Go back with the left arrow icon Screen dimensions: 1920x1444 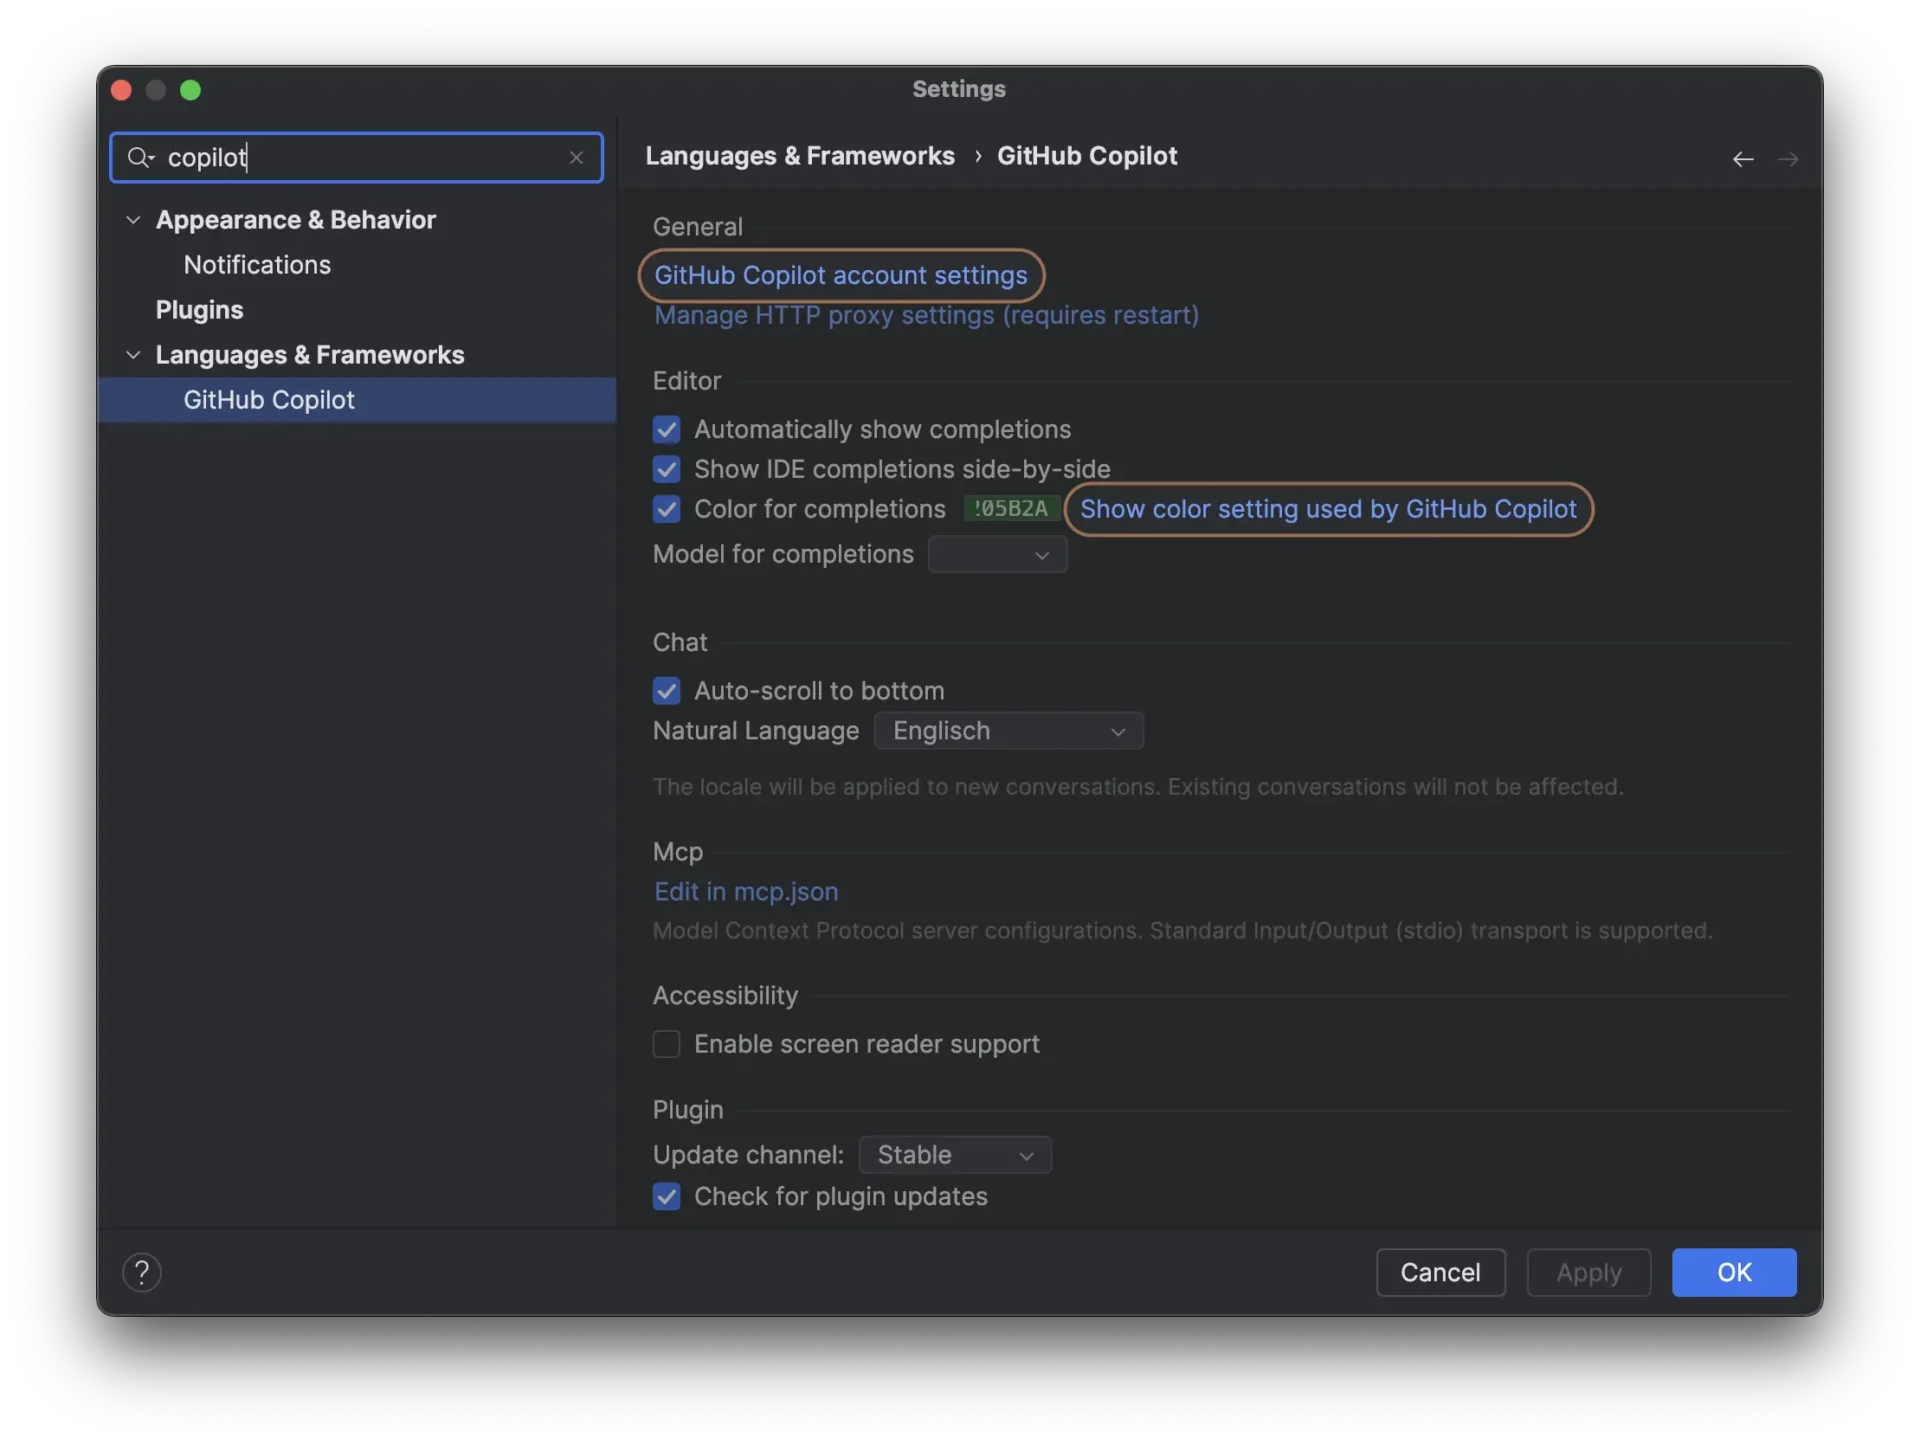tap(1742, 159)
